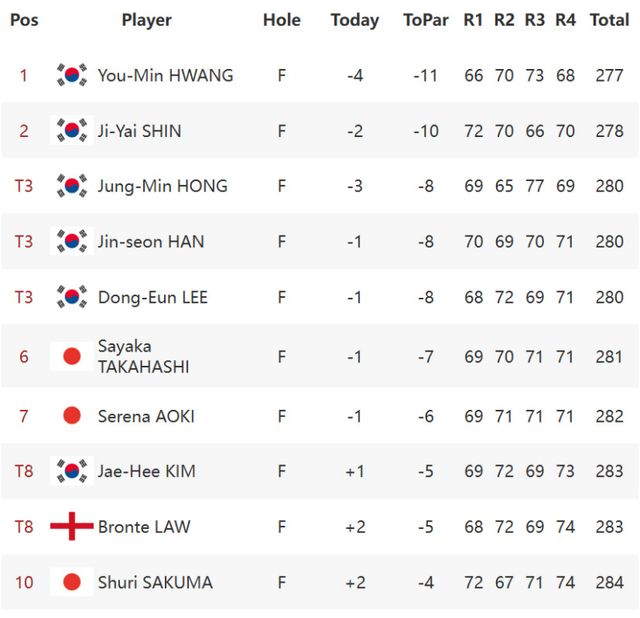The image size is (640, 618).
Task: Click the England flag beside Bronte LAW
Action: coord(71,527)
